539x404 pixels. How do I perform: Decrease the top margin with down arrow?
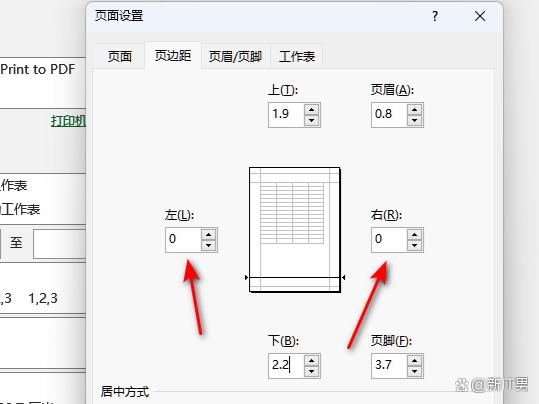(x=311, y=120)
